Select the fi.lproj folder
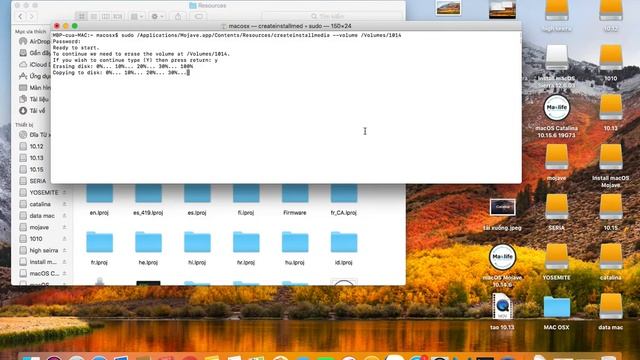The height and width of the screenshot is (360, 640). (x=246, y=200)
